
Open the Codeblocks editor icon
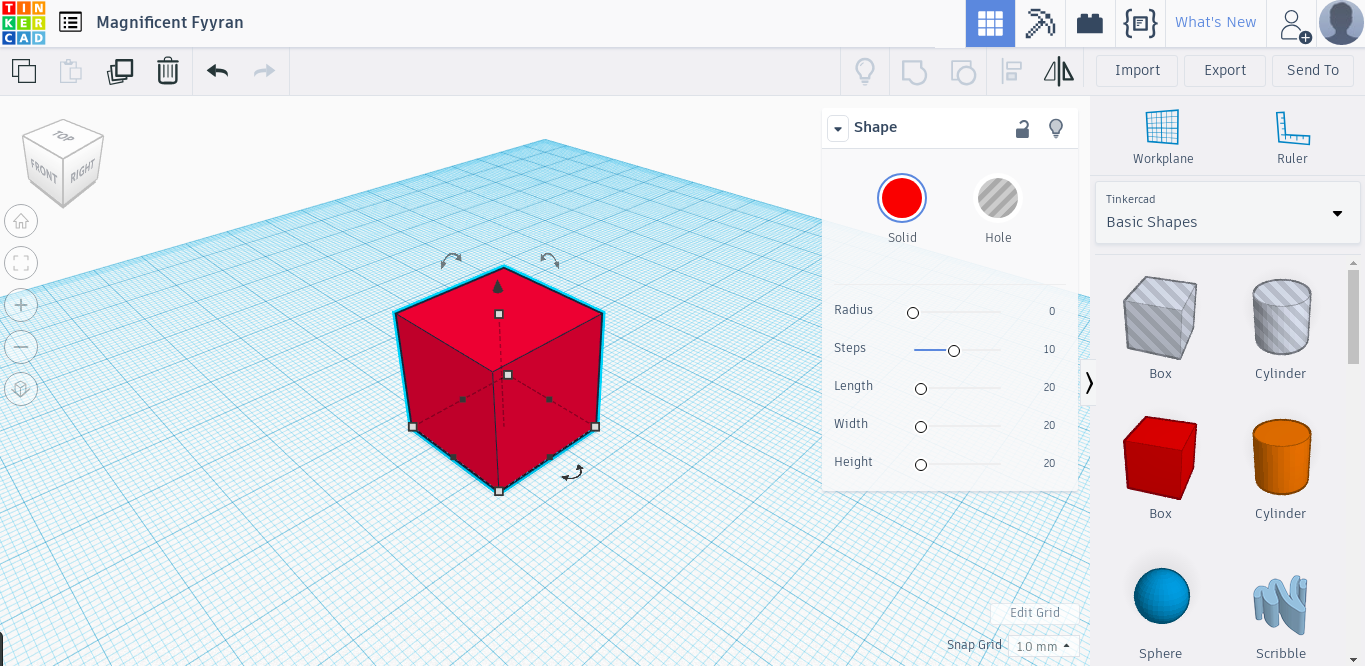1140,23
